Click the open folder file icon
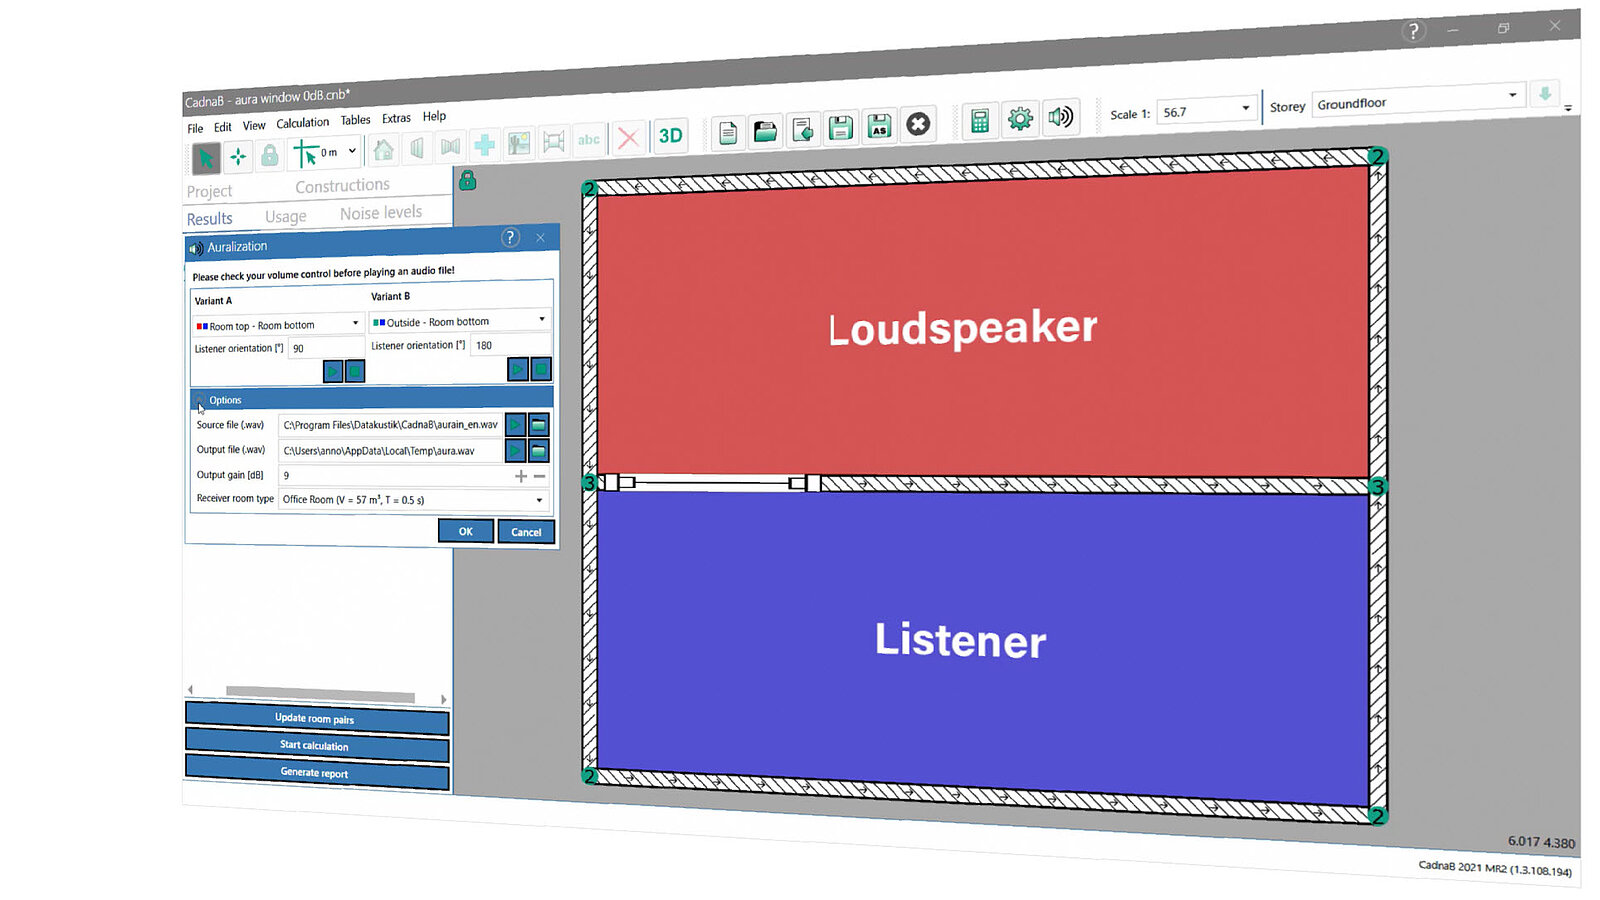 point(765,131)
